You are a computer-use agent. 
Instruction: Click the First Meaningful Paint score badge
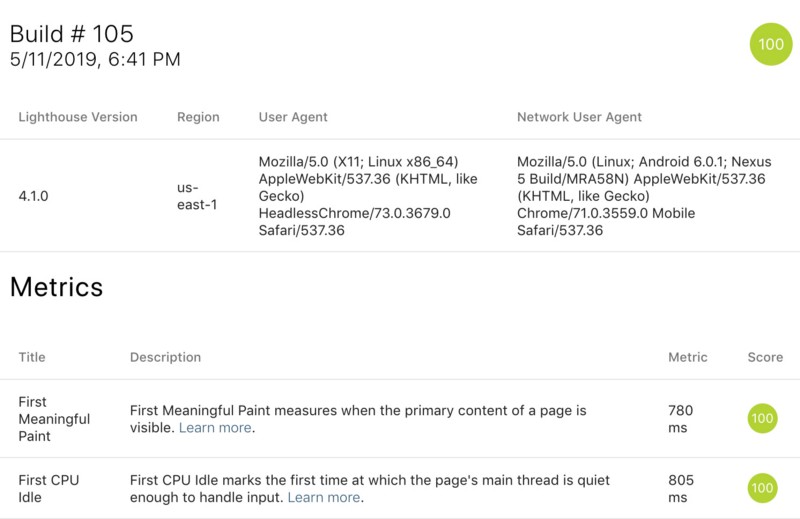762,418
